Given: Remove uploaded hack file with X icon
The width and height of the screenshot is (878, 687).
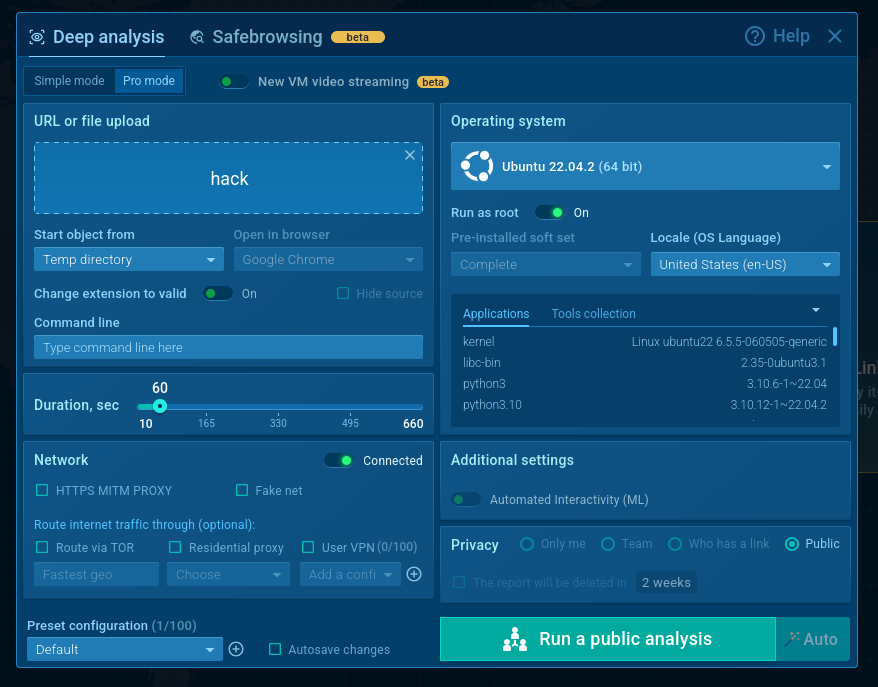Looking at the screenshot, I should coord(409,155).
